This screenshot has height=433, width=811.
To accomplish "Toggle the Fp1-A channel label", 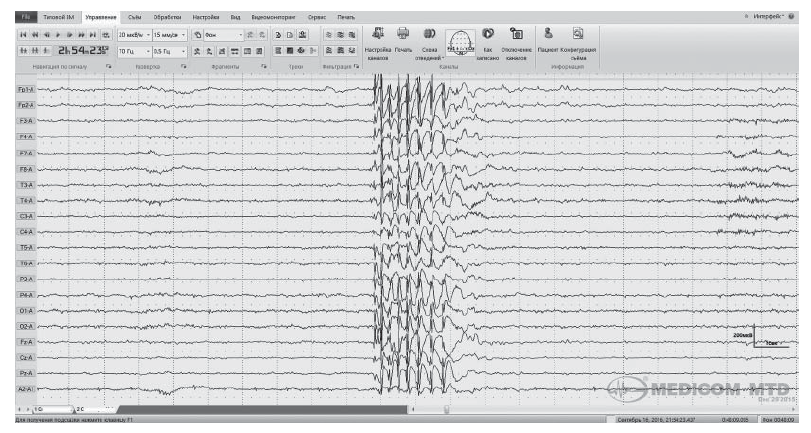I will (25, 90).
